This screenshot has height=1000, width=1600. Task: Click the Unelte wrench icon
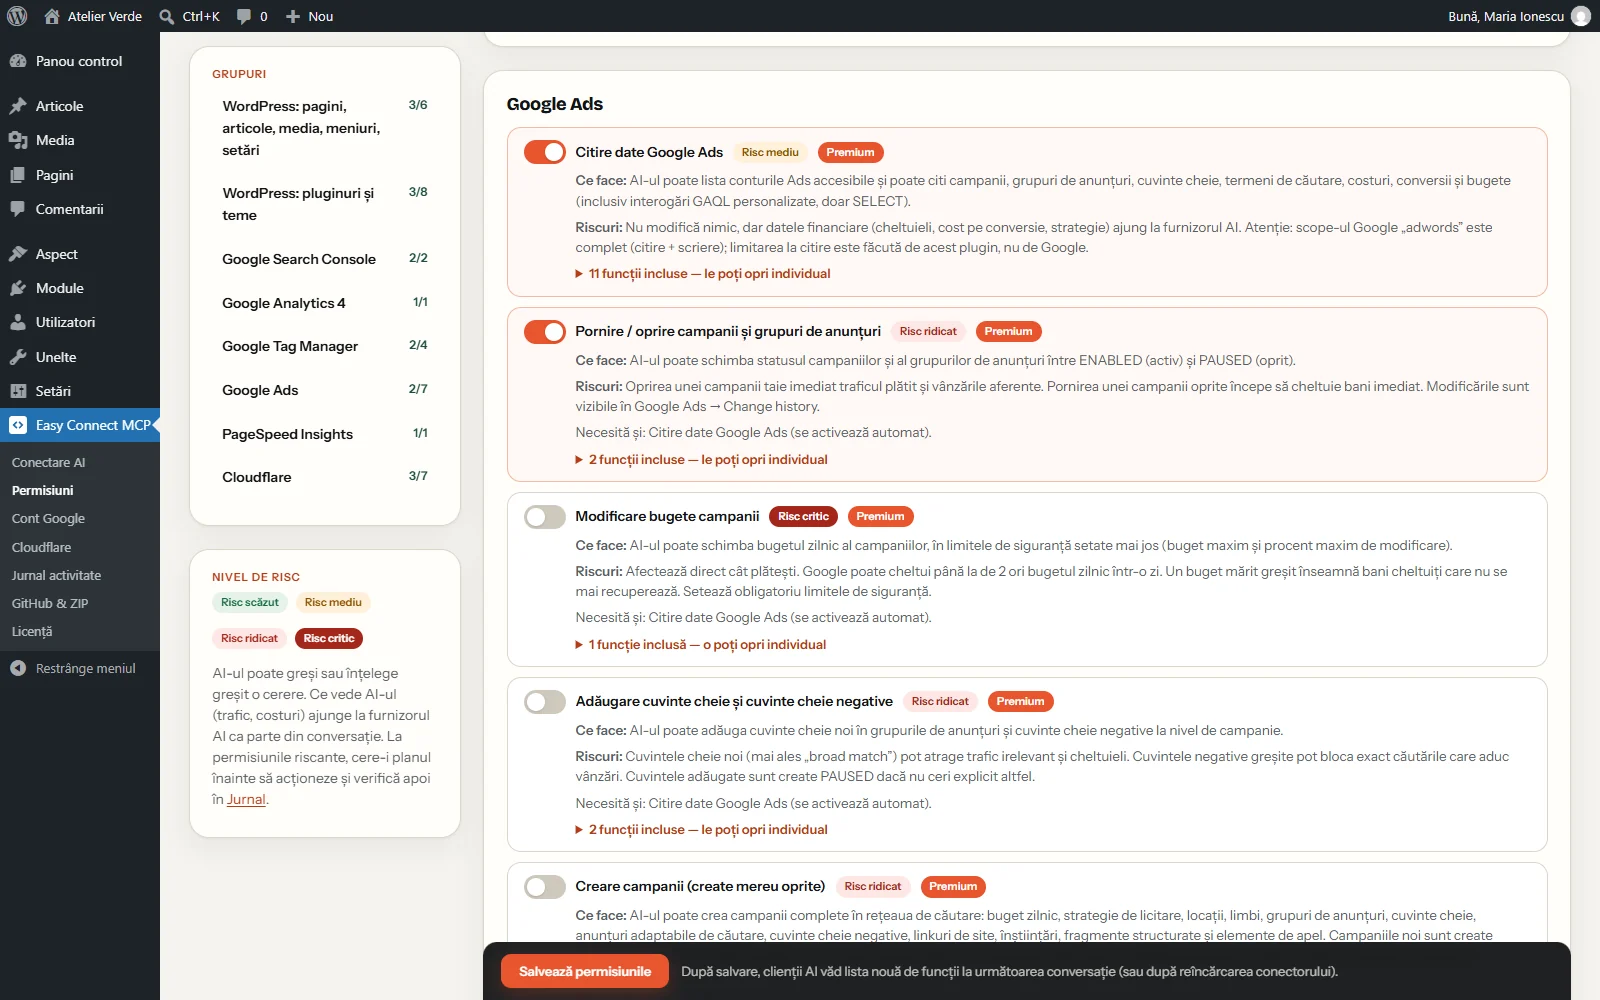[x=18, y=357]
